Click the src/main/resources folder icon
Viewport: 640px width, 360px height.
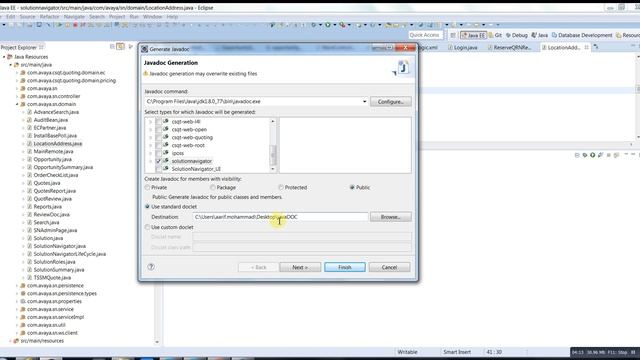click(x=16, y=341)
